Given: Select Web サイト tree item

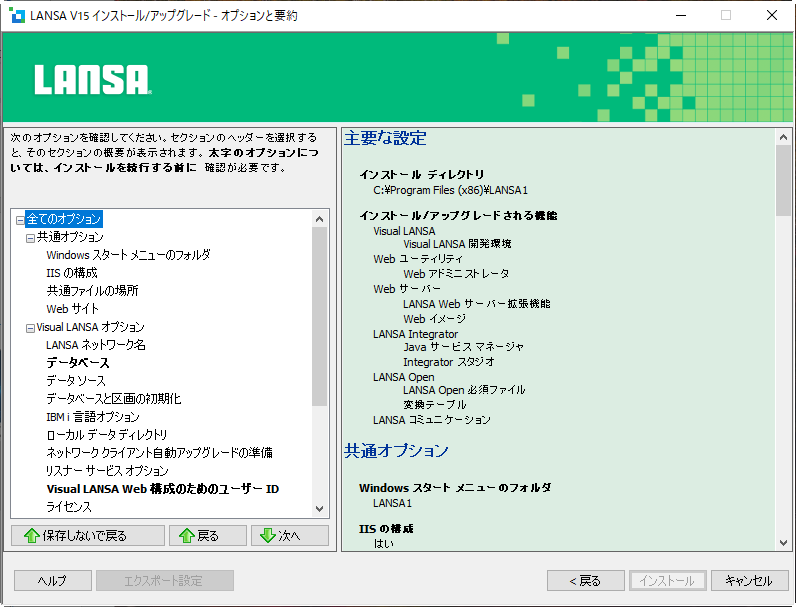Looking at the screenshot, I should tap(73, 309).
